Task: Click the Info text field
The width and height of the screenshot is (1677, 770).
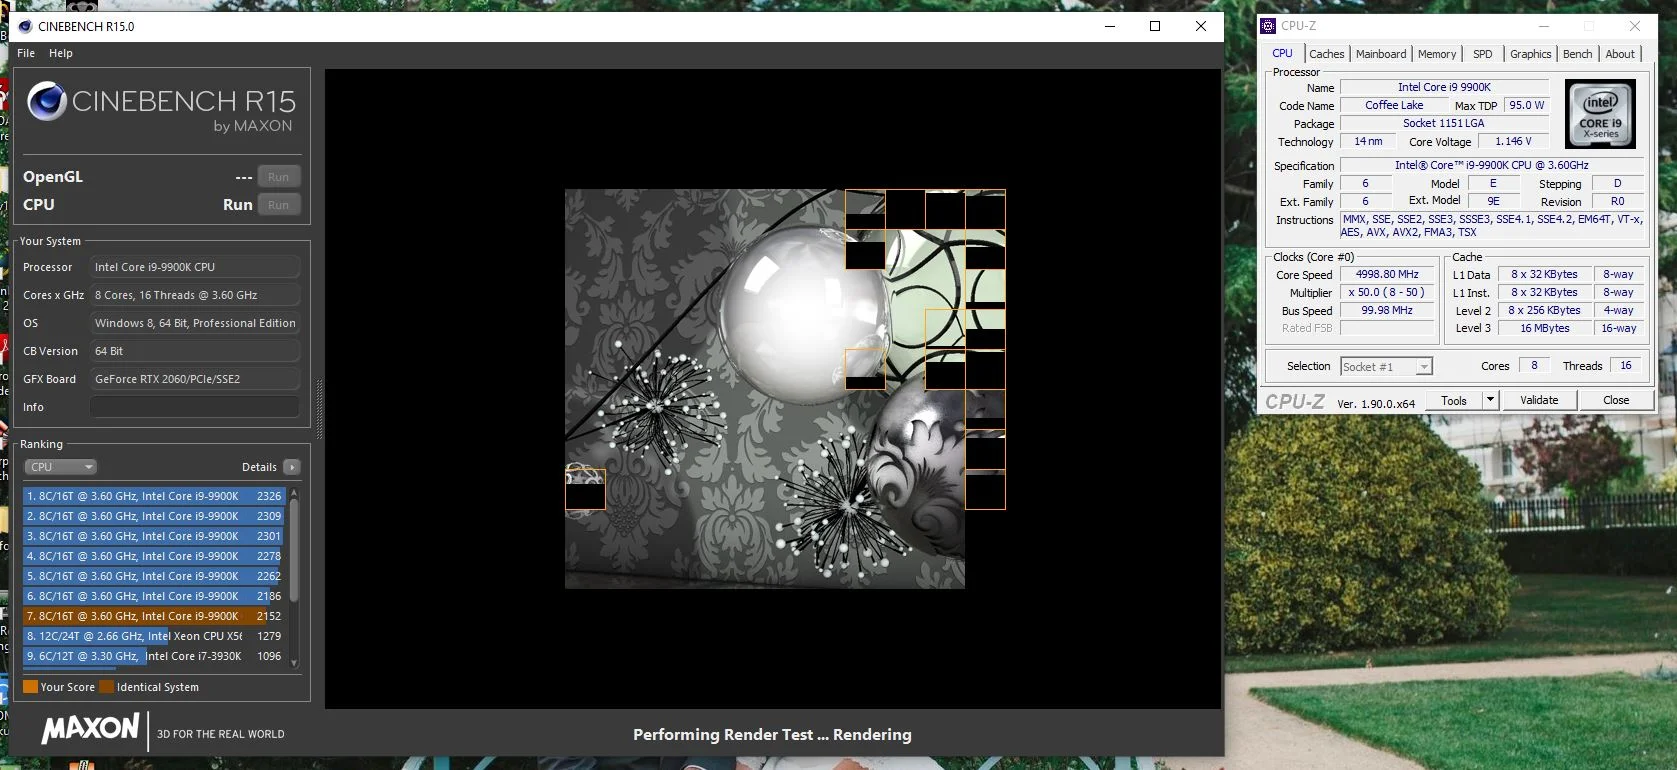Action: click(195, 407)
